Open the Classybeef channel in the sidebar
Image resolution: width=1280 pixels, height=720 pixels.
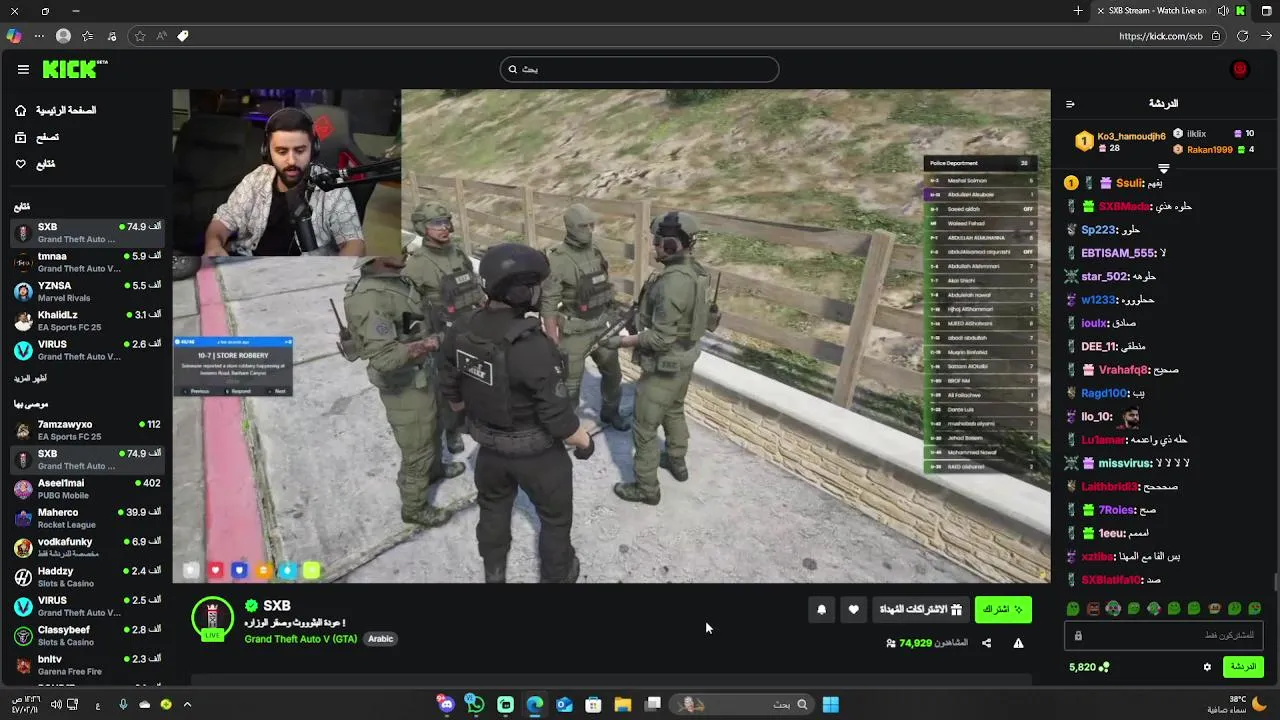coord(86,635)
